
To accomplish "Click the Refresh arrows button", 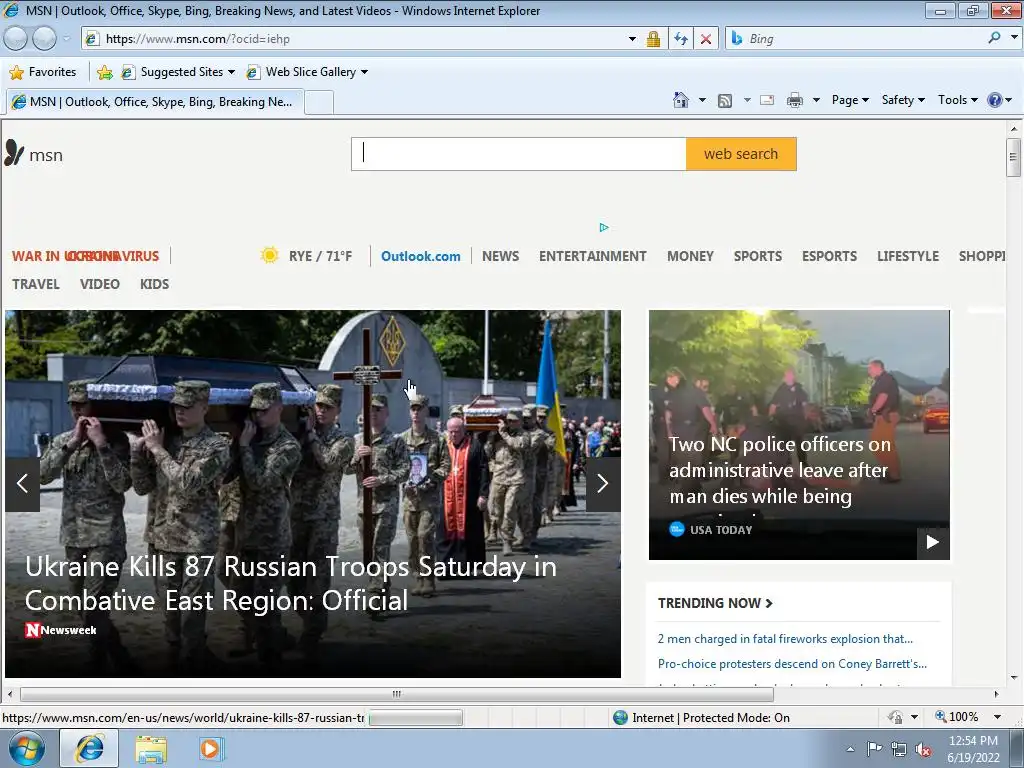I will pyautogui.click(x=681, y=39).
